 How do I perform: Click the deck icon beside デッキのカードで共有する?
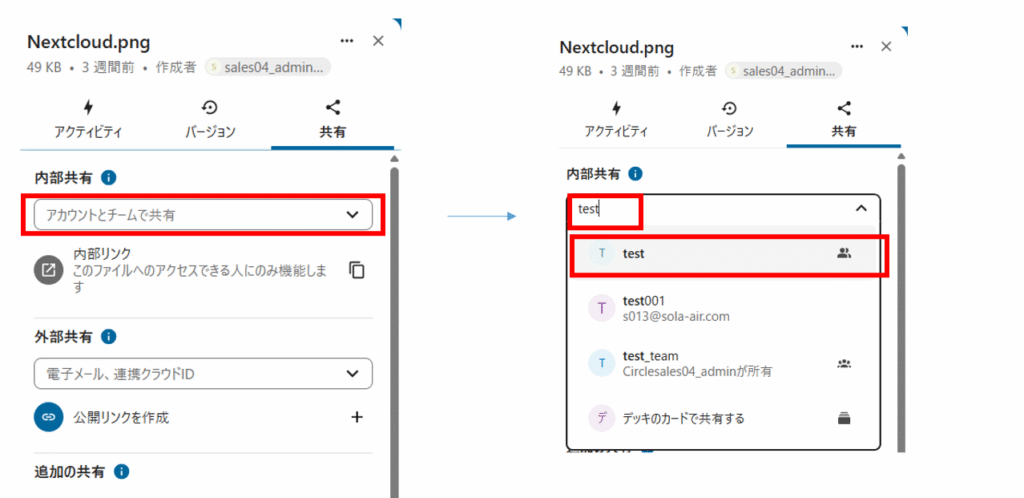click(843, 419)
